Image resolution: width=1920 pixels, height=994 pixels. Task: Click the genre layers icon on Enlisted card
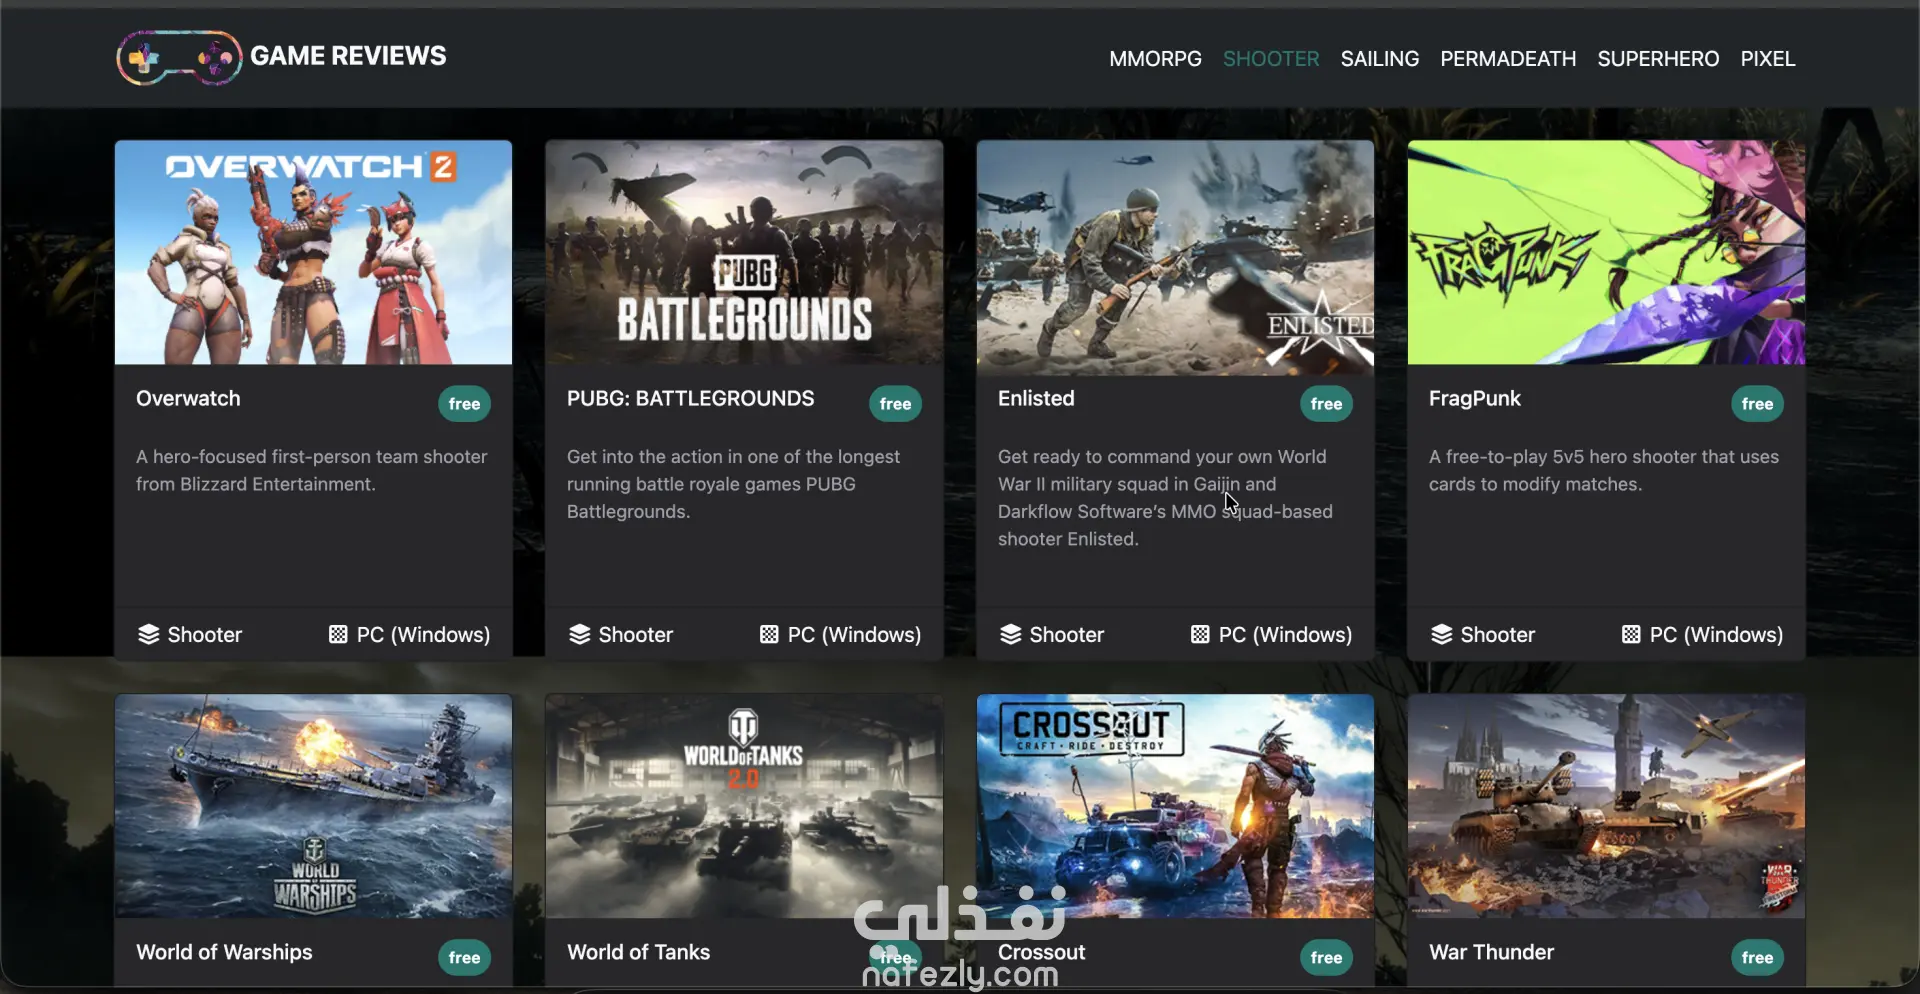tap(1010, 635)
